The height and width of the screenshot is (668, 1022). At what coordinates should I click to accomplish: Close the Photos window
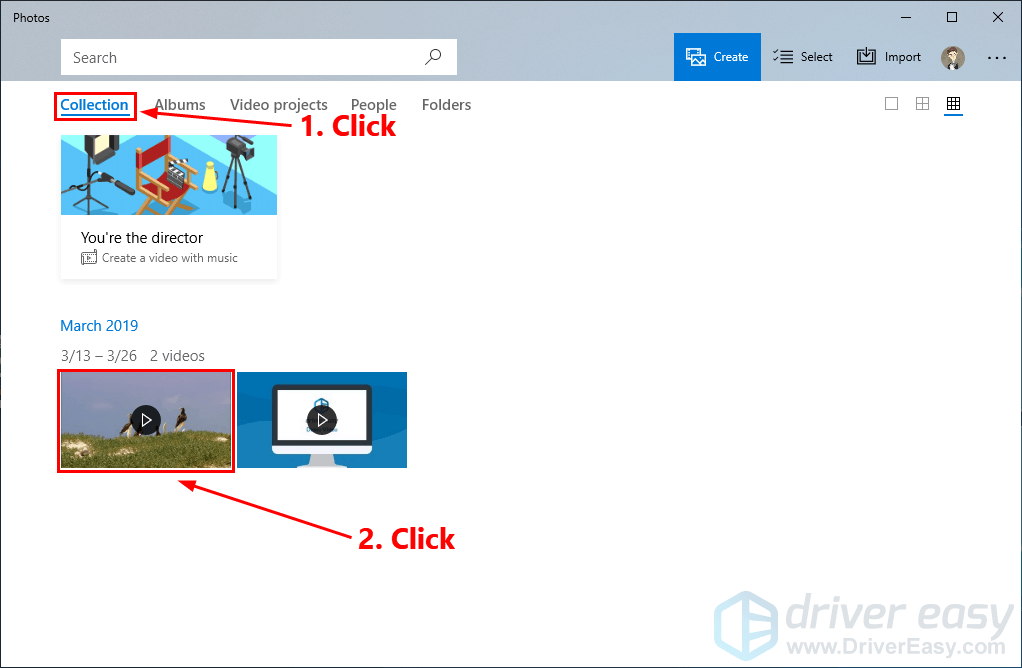997,18
